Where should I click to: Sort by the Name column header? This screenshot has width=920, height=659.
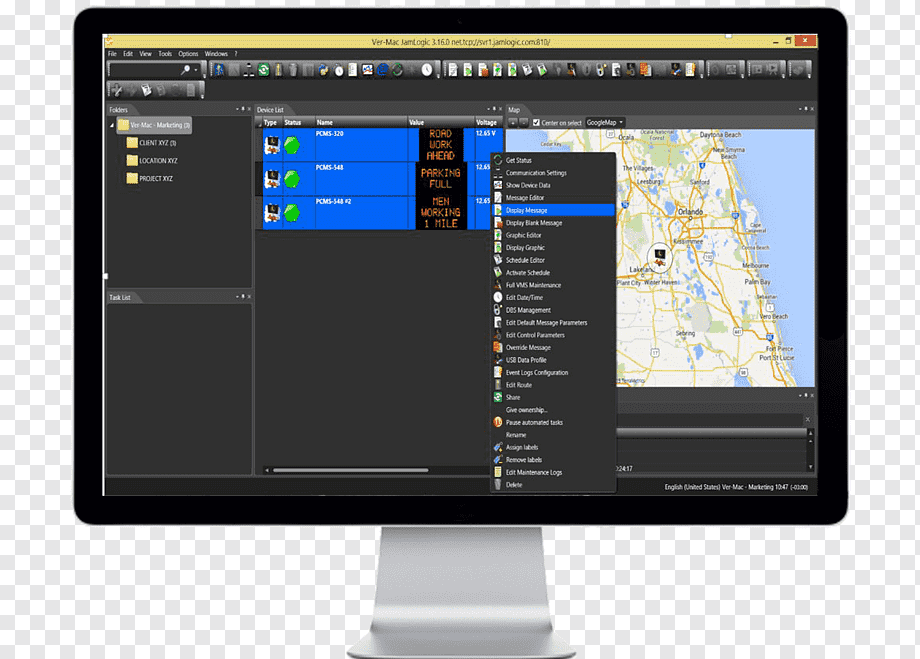click(x=361, y=122)
